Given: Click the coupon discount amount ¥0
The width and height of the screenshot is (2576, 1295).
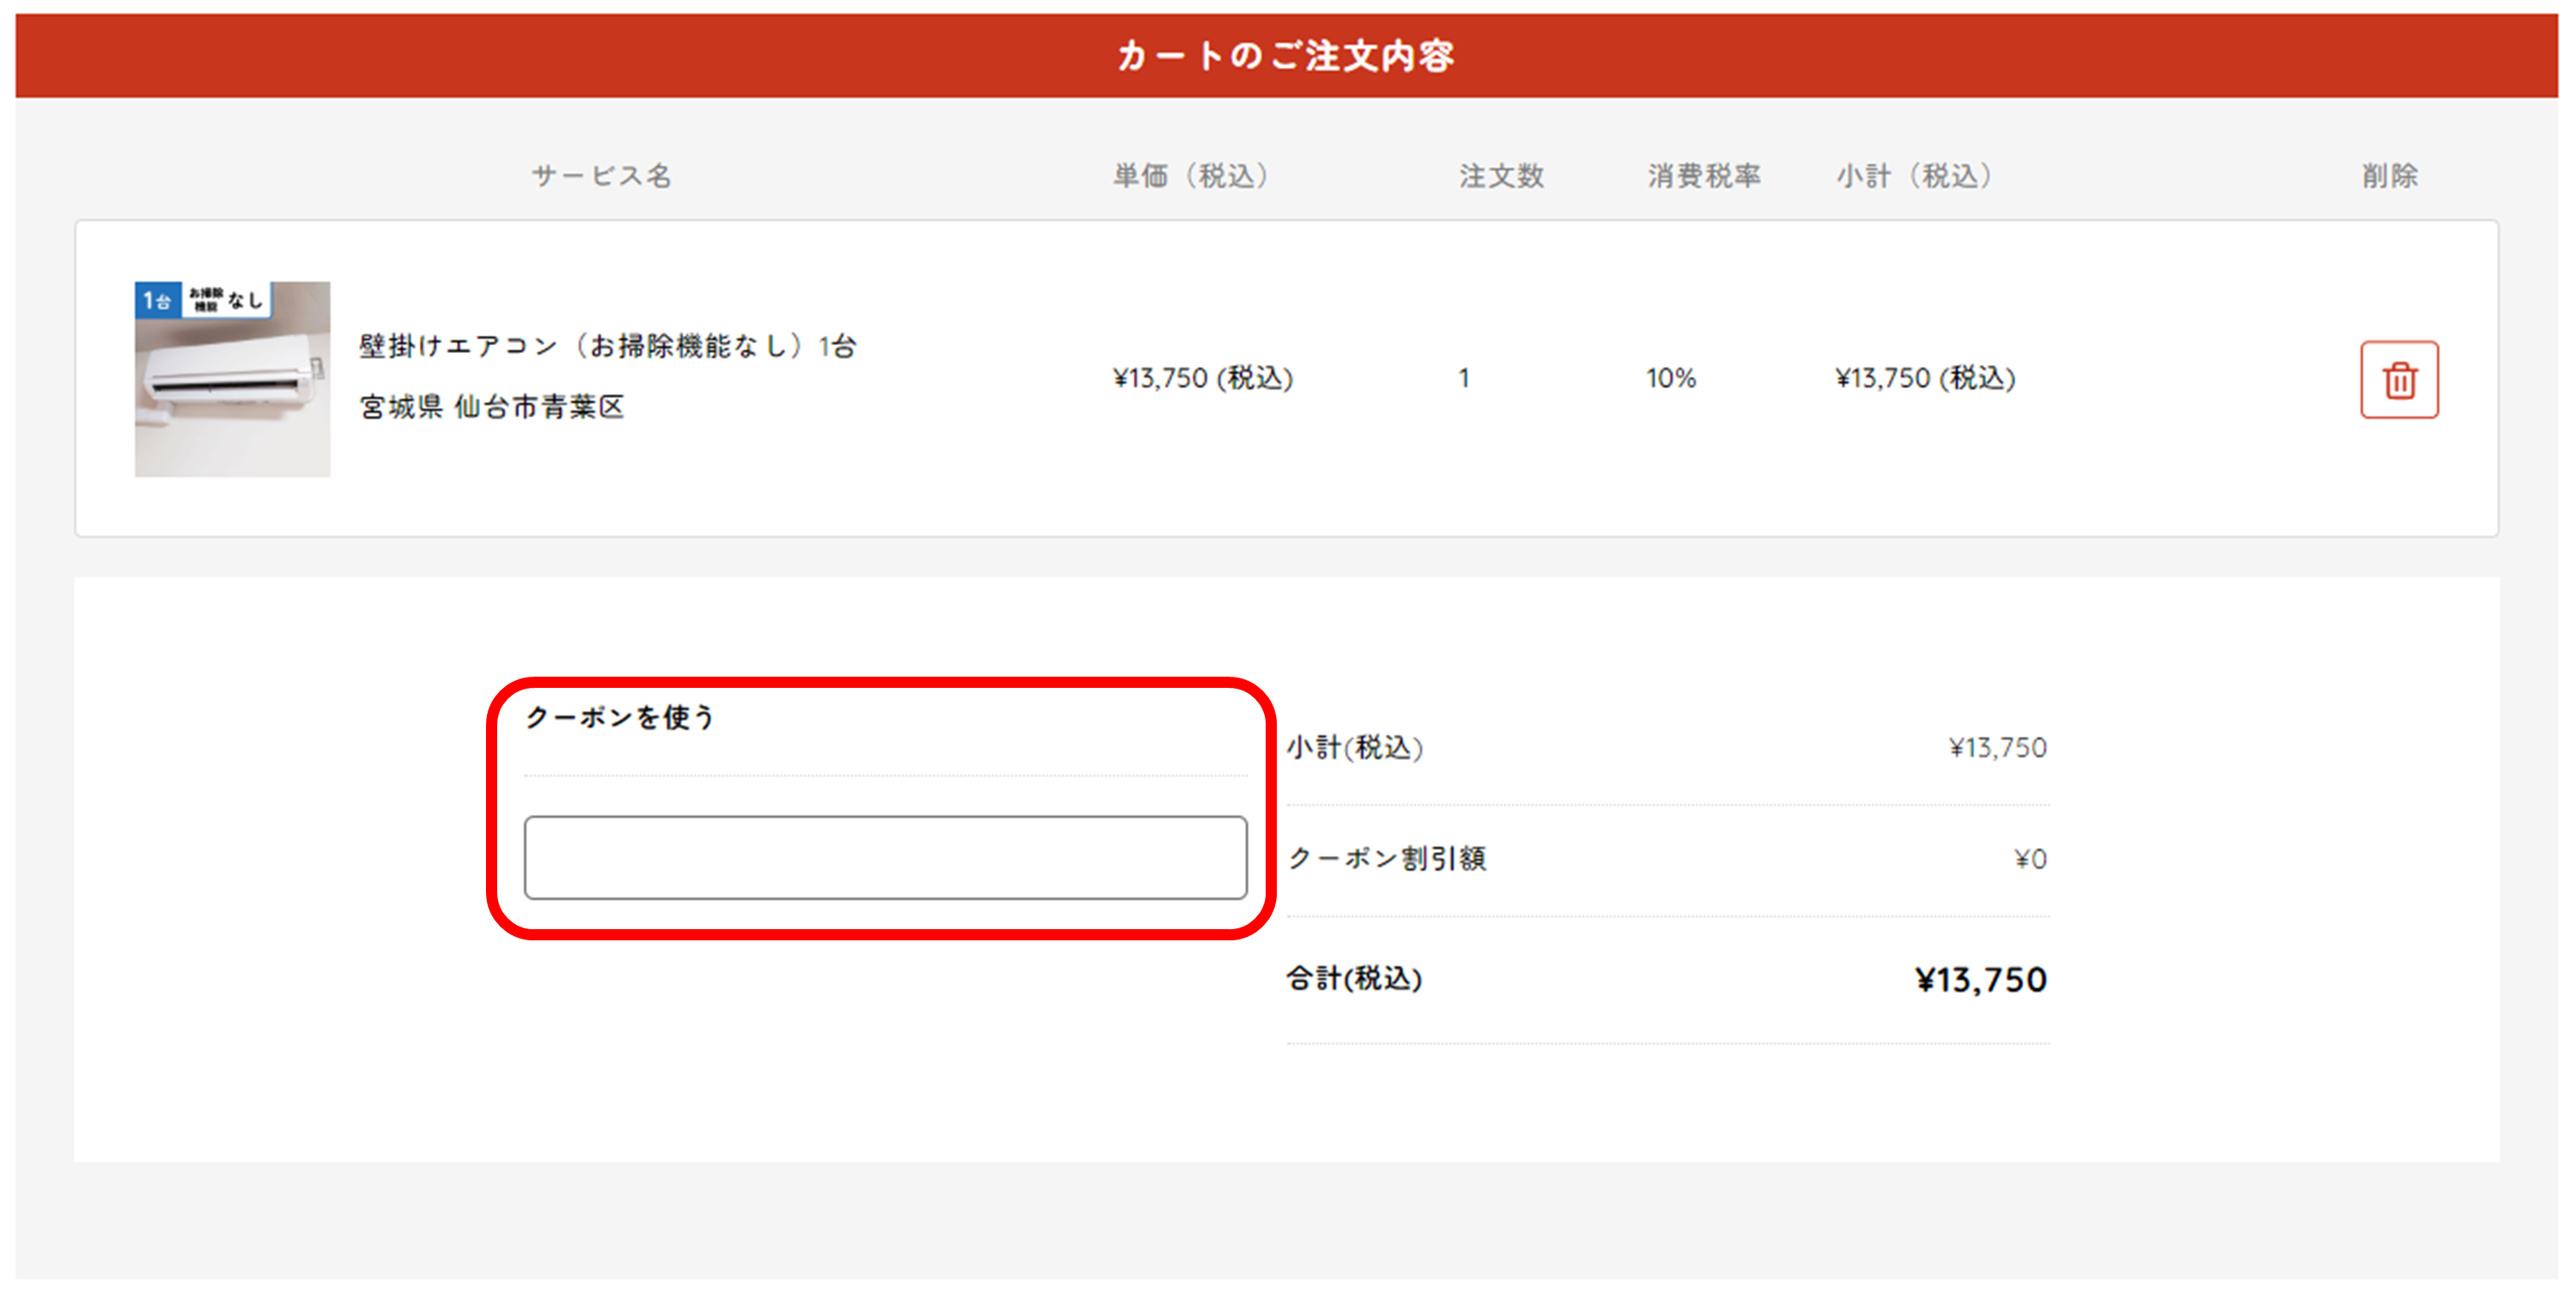Looking at the screenshot, I should point(2030,859).
